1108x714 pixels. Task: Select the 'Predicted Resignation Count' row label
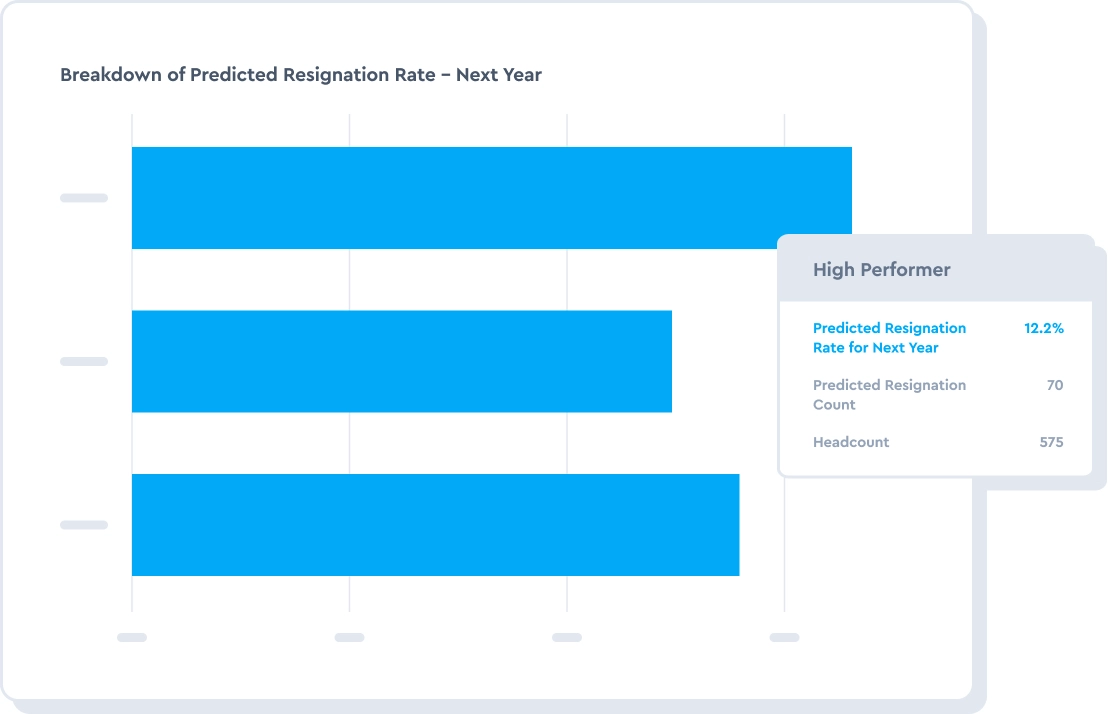pos(889,395)
